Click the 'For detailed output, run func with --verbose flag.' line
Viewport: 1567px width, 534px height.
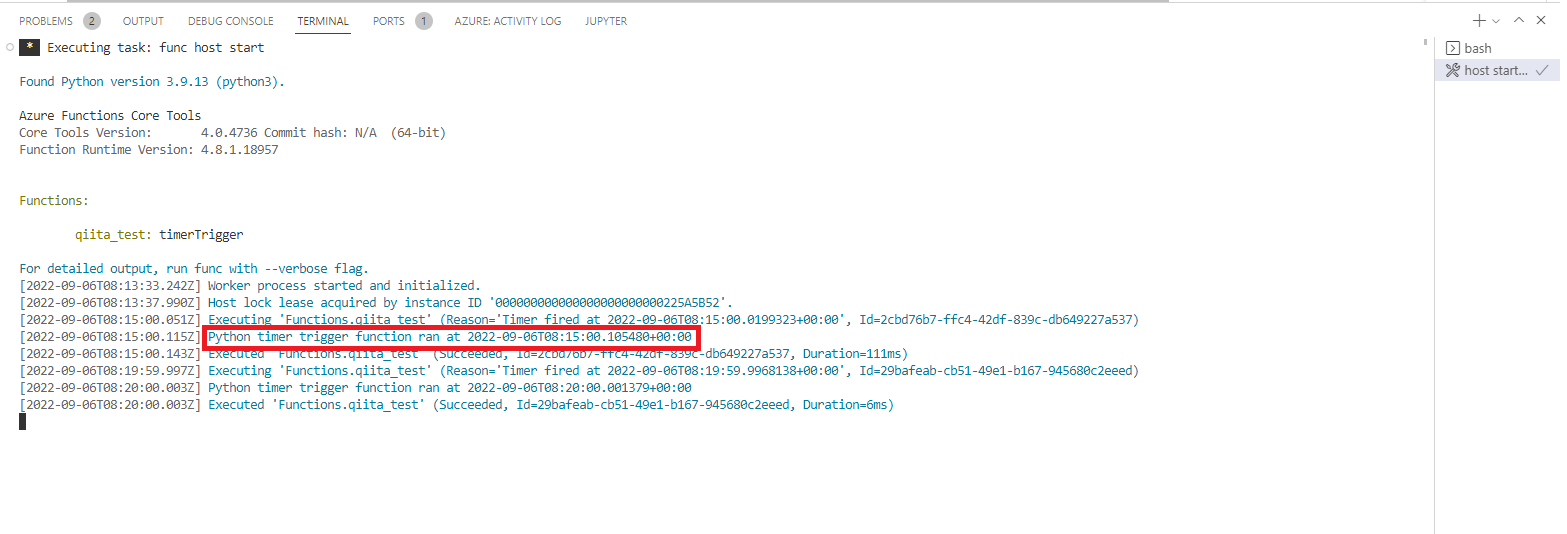pos(194,268)
